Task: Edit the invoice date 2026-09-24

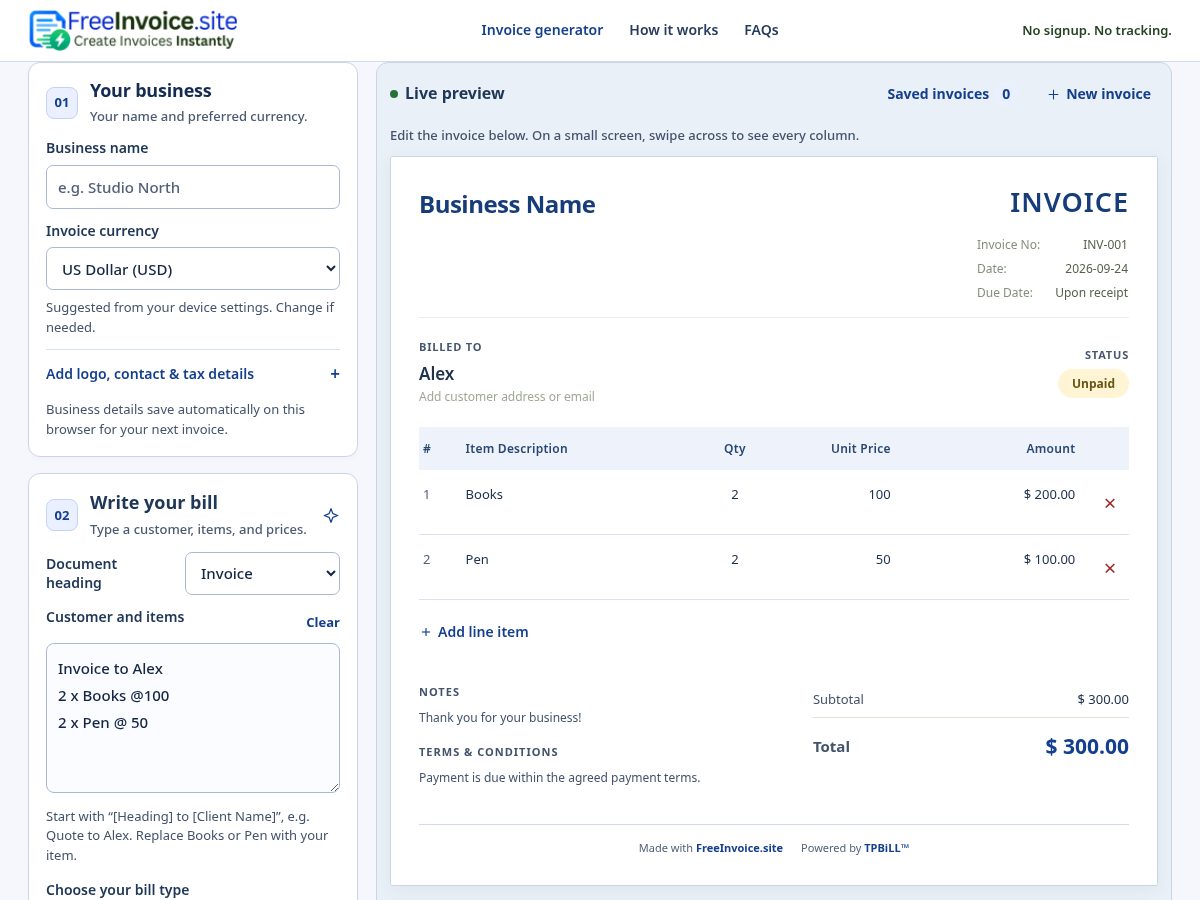Action: coord(1096,269)
